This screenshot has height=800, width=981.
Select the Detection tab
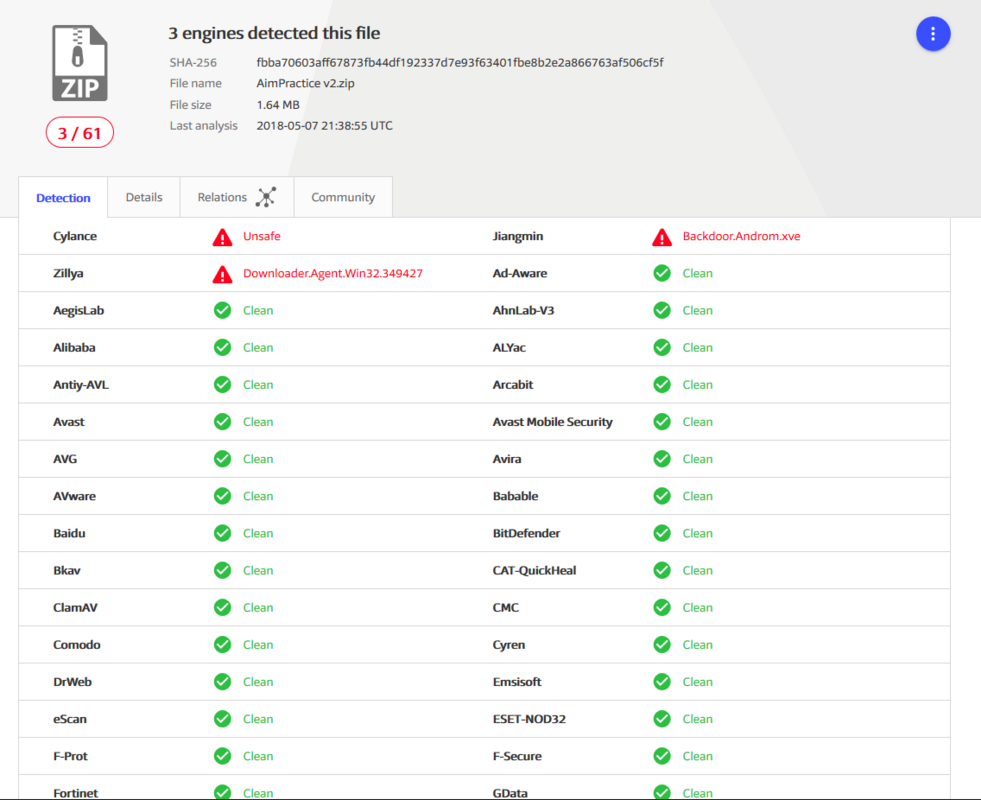(x=63, y=198)
